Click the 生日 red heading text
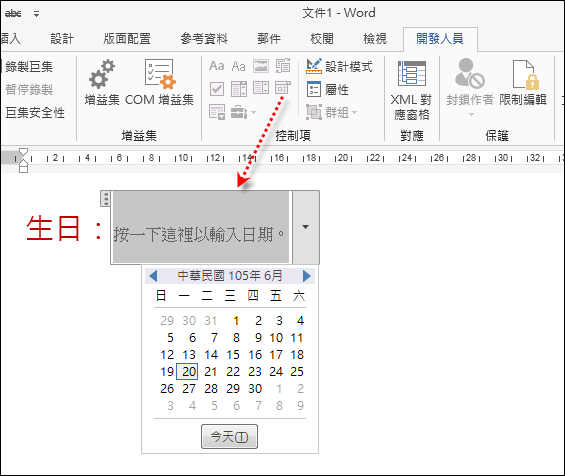 tap(53, 228)
